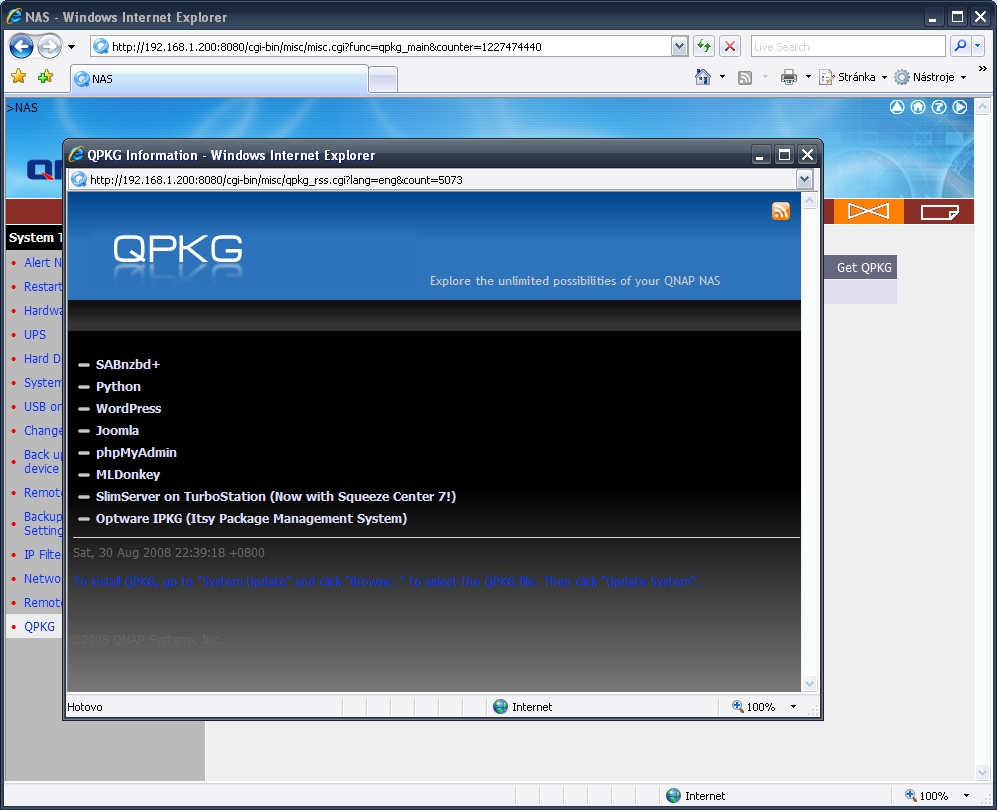Open the WordPress package entry
The width and height of the screenshot is (997, 810).
point(128,408)
